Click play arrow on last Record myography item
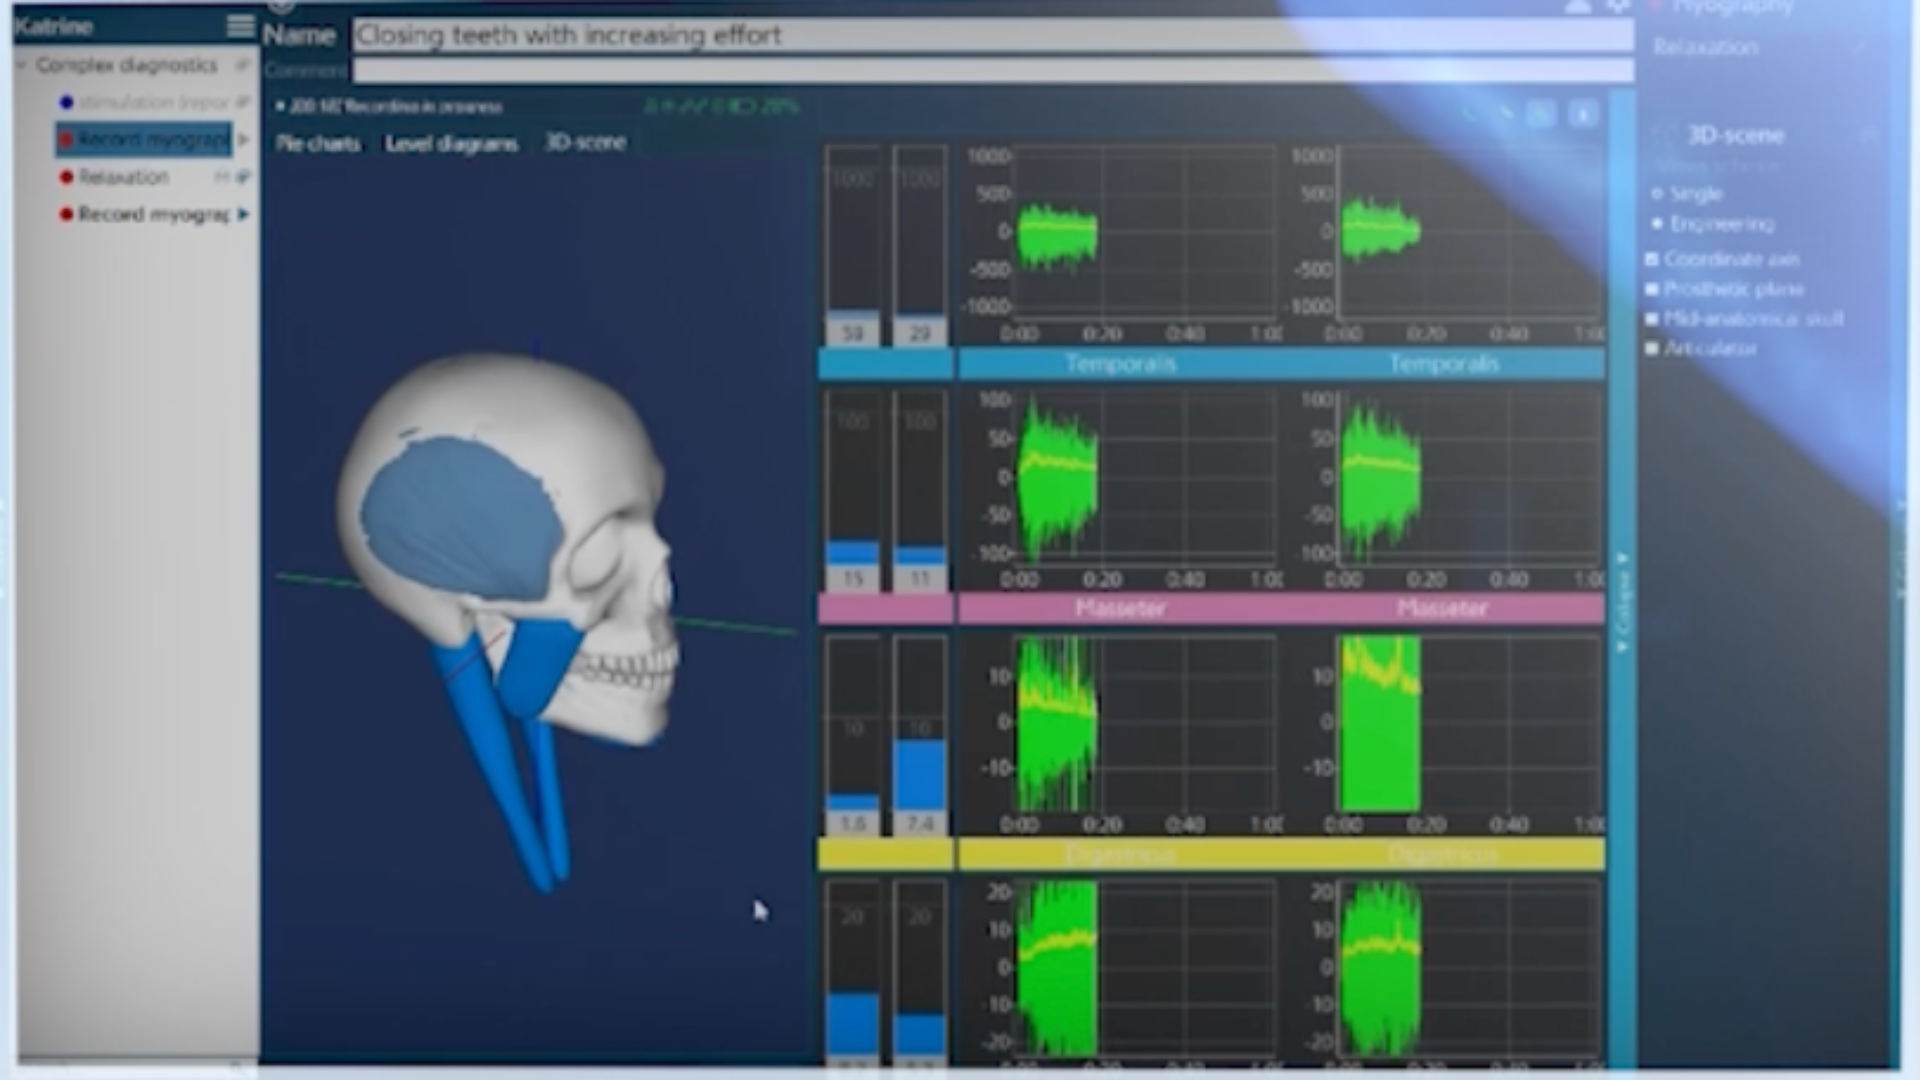 (x=243, y=214)
